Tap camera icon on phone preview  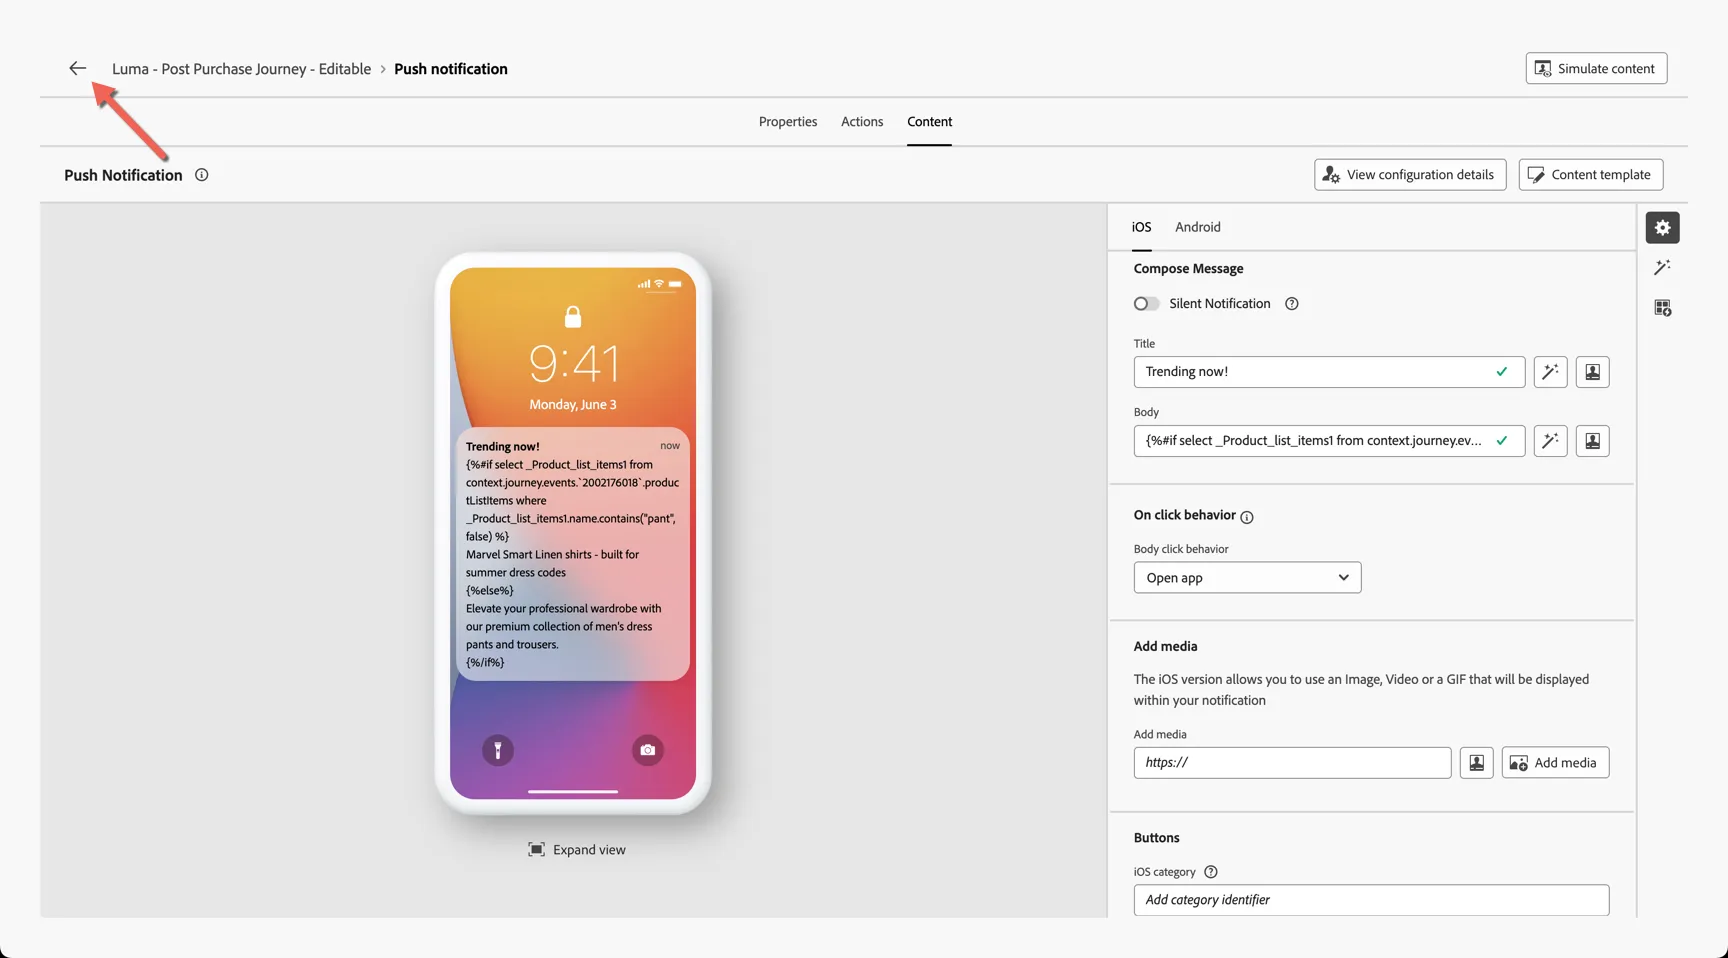(648, 750)
